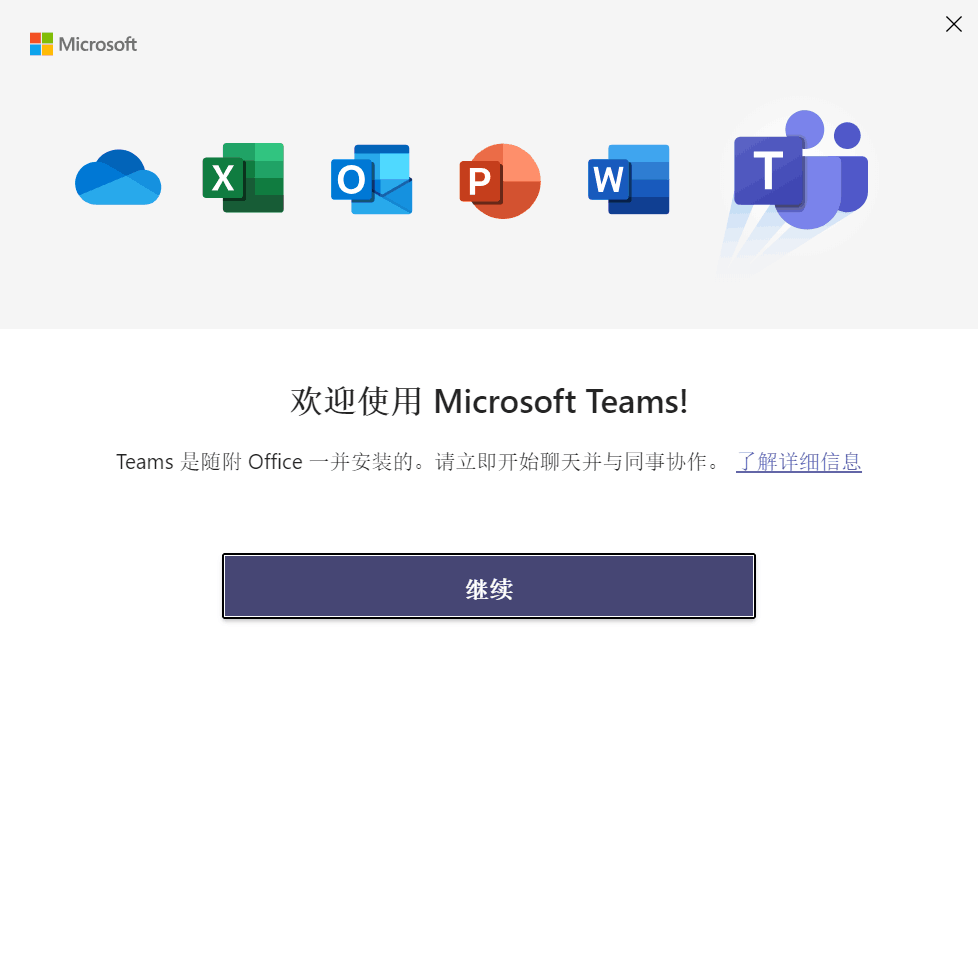Click the white P letter on PowerPoint icon
This screenshot has height=953, width=978.
479,181
